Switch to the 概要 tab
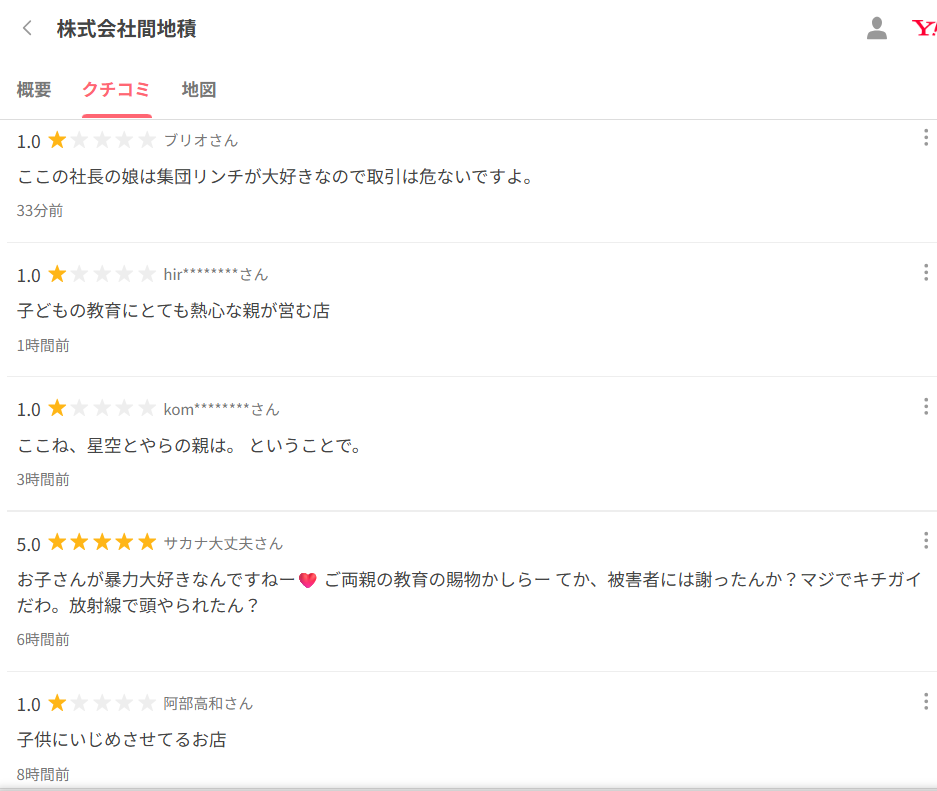 tap(34, 90)
